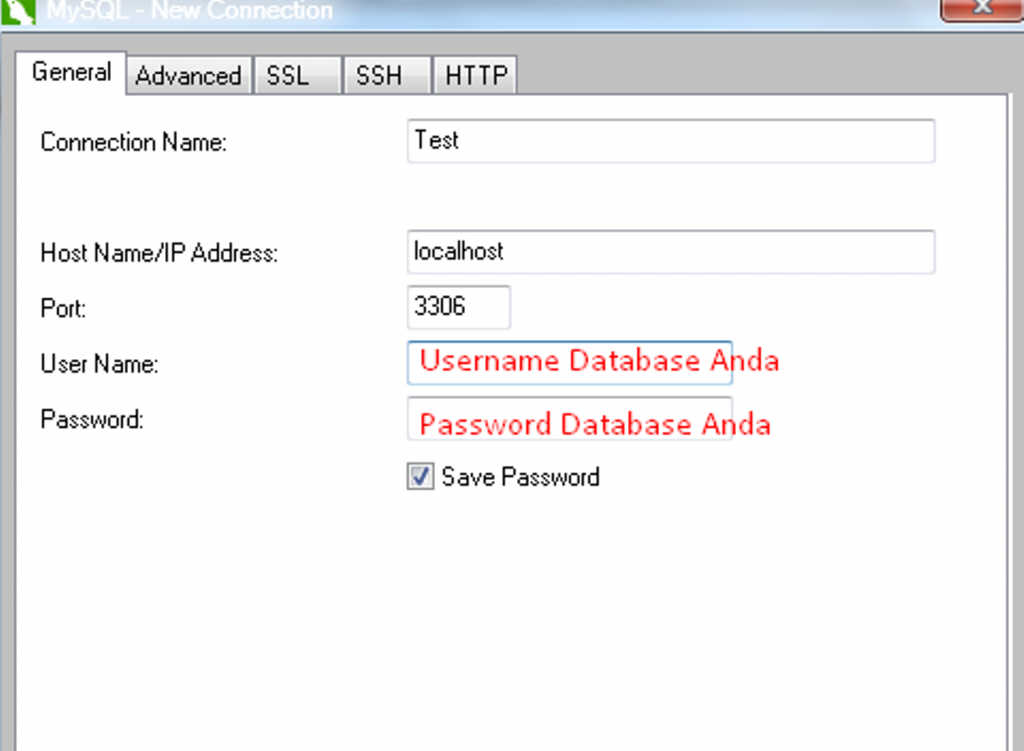Click the User Name input box
Viewport: 1024px width, 751px height.
[569, 362]
